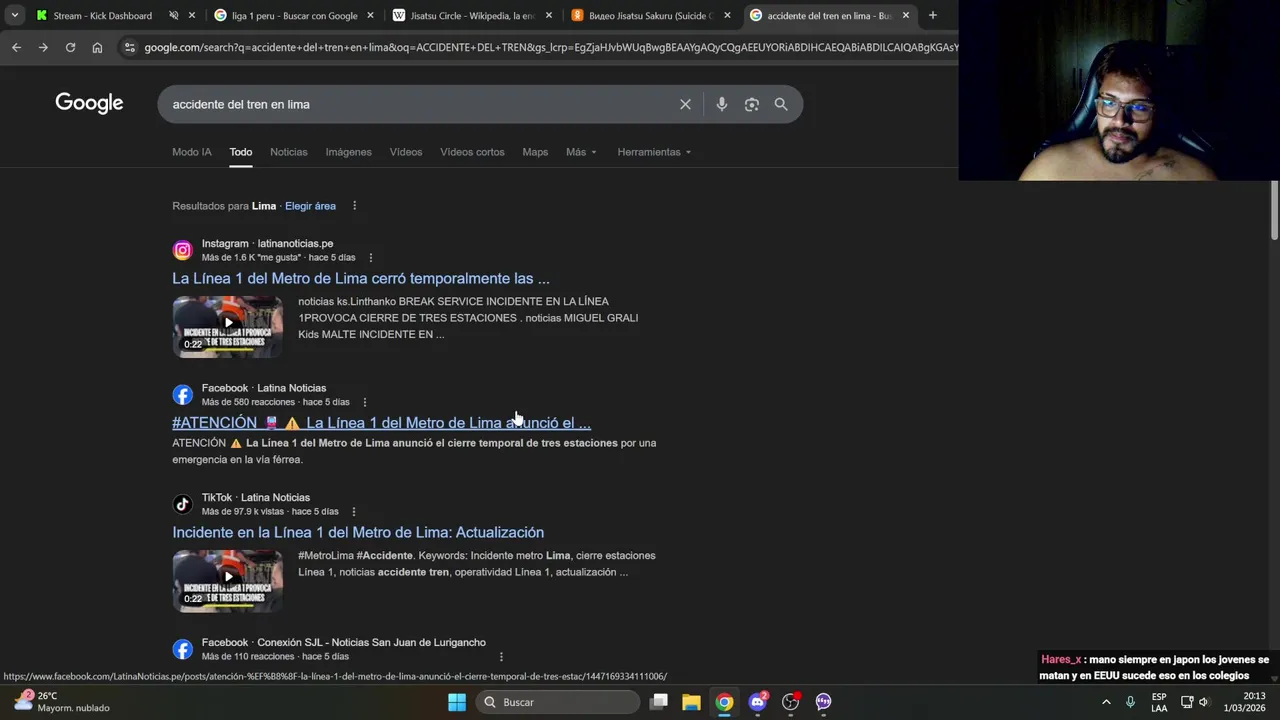Select the Maps results filter
This screenshot has height=720, width=1280.
coord(535,152)
